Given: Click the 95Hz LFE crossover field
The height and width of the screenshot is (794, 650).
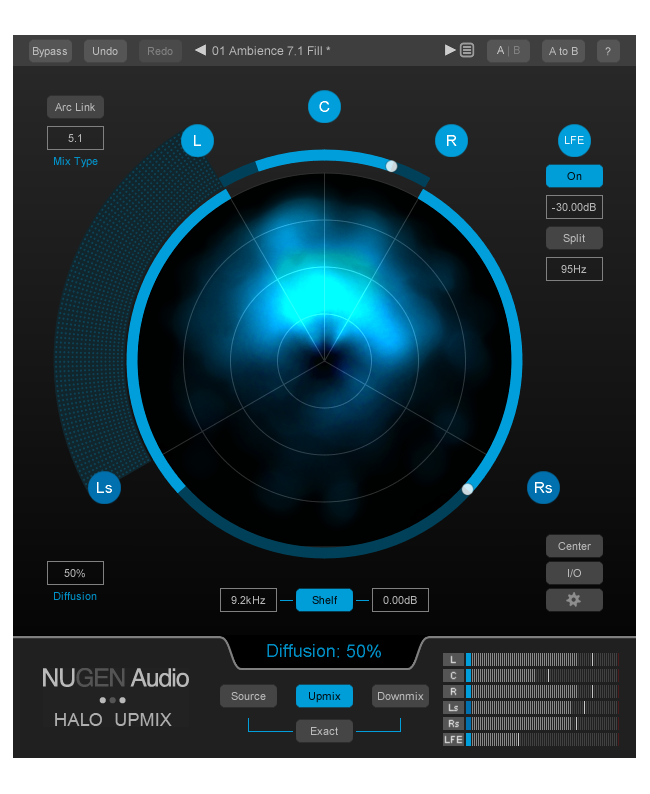Looking at the screenshot, I should (574, 269).
